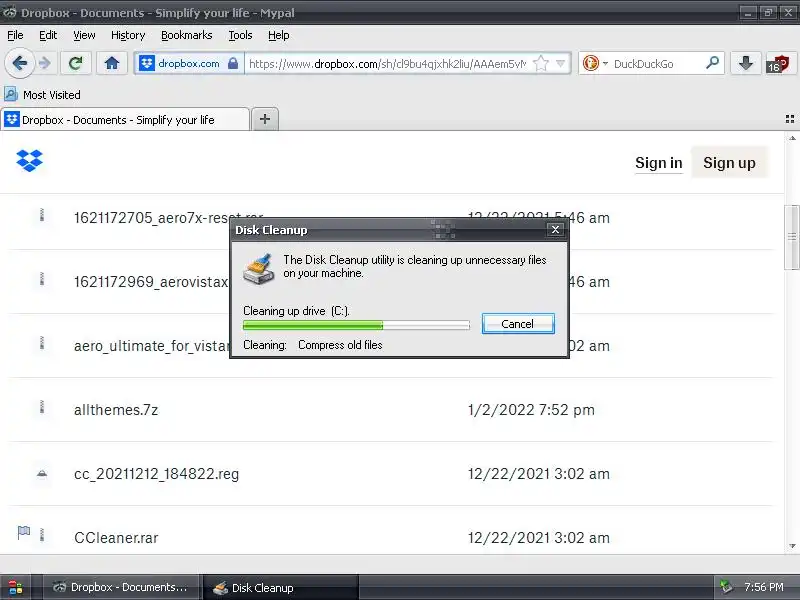Open file allthemes.7z
The image size is (800, 600).
tap(116, 410)
